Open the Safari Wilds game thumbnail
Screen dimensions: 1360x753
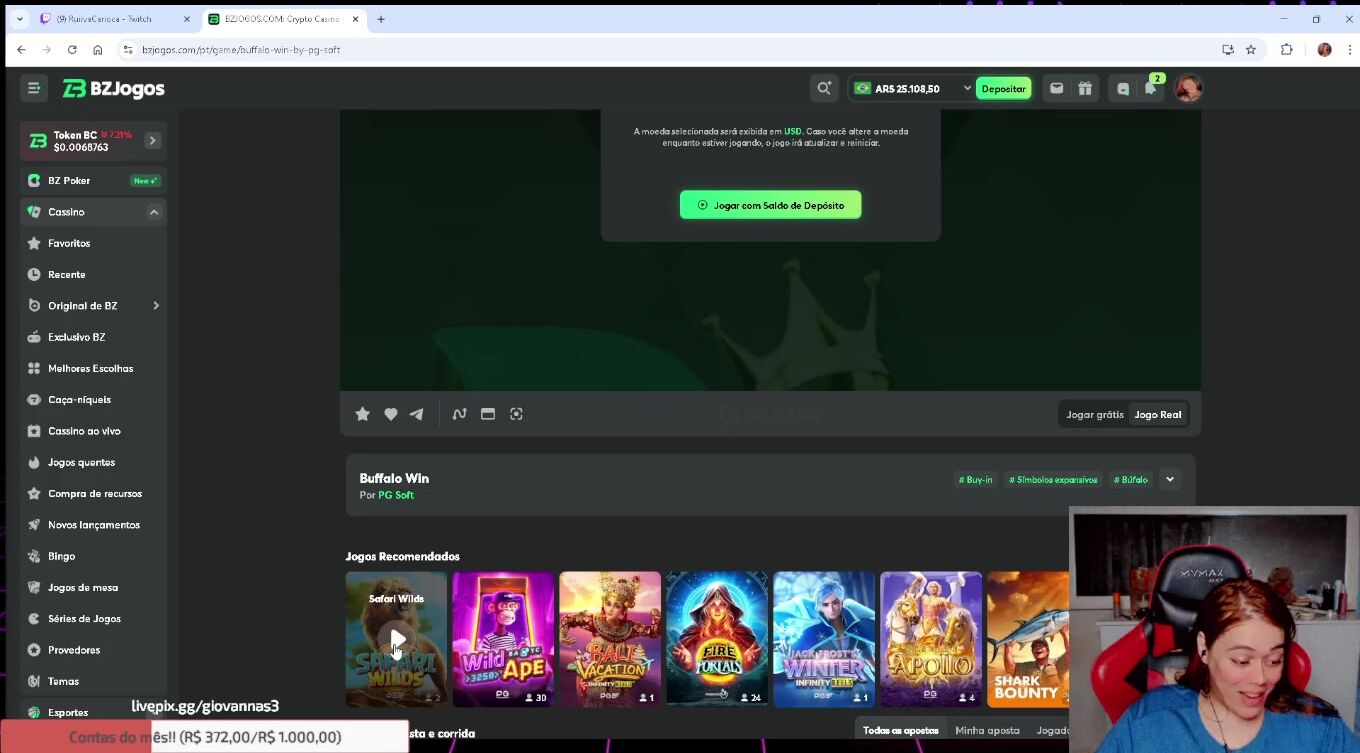[x=396, y=639]
